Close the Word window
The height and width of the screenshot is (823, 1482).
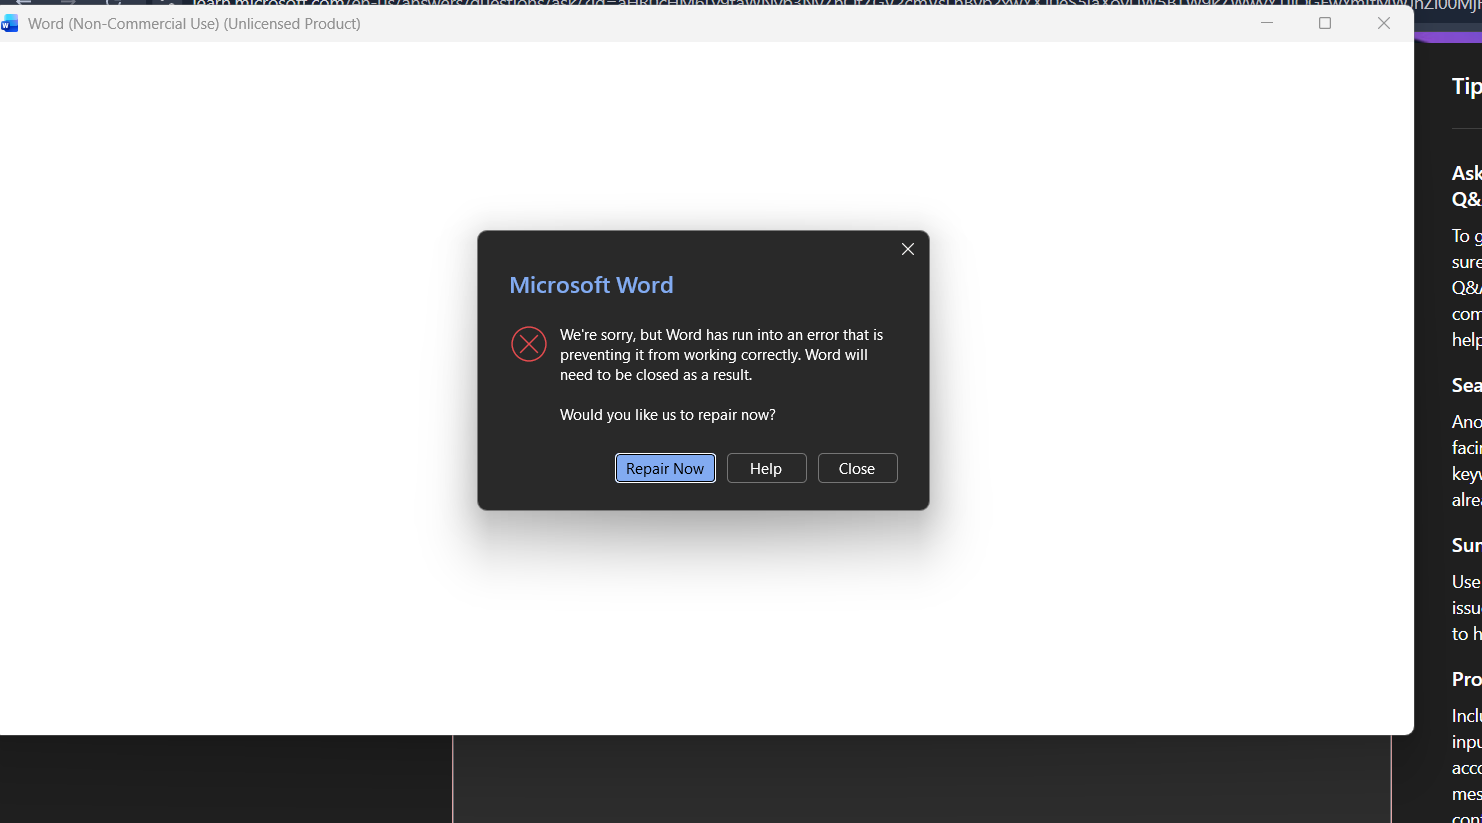point(1384,23)
